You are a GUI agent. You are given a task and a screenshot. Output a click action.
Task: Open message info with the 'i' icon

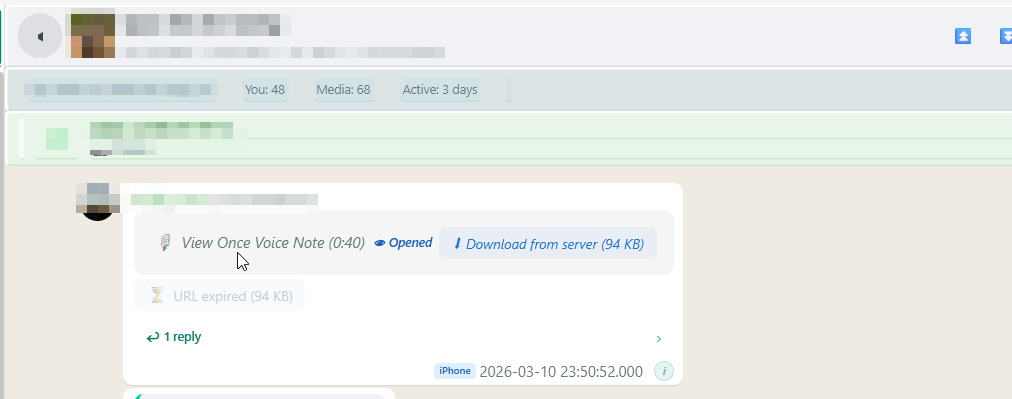[663, 371]
